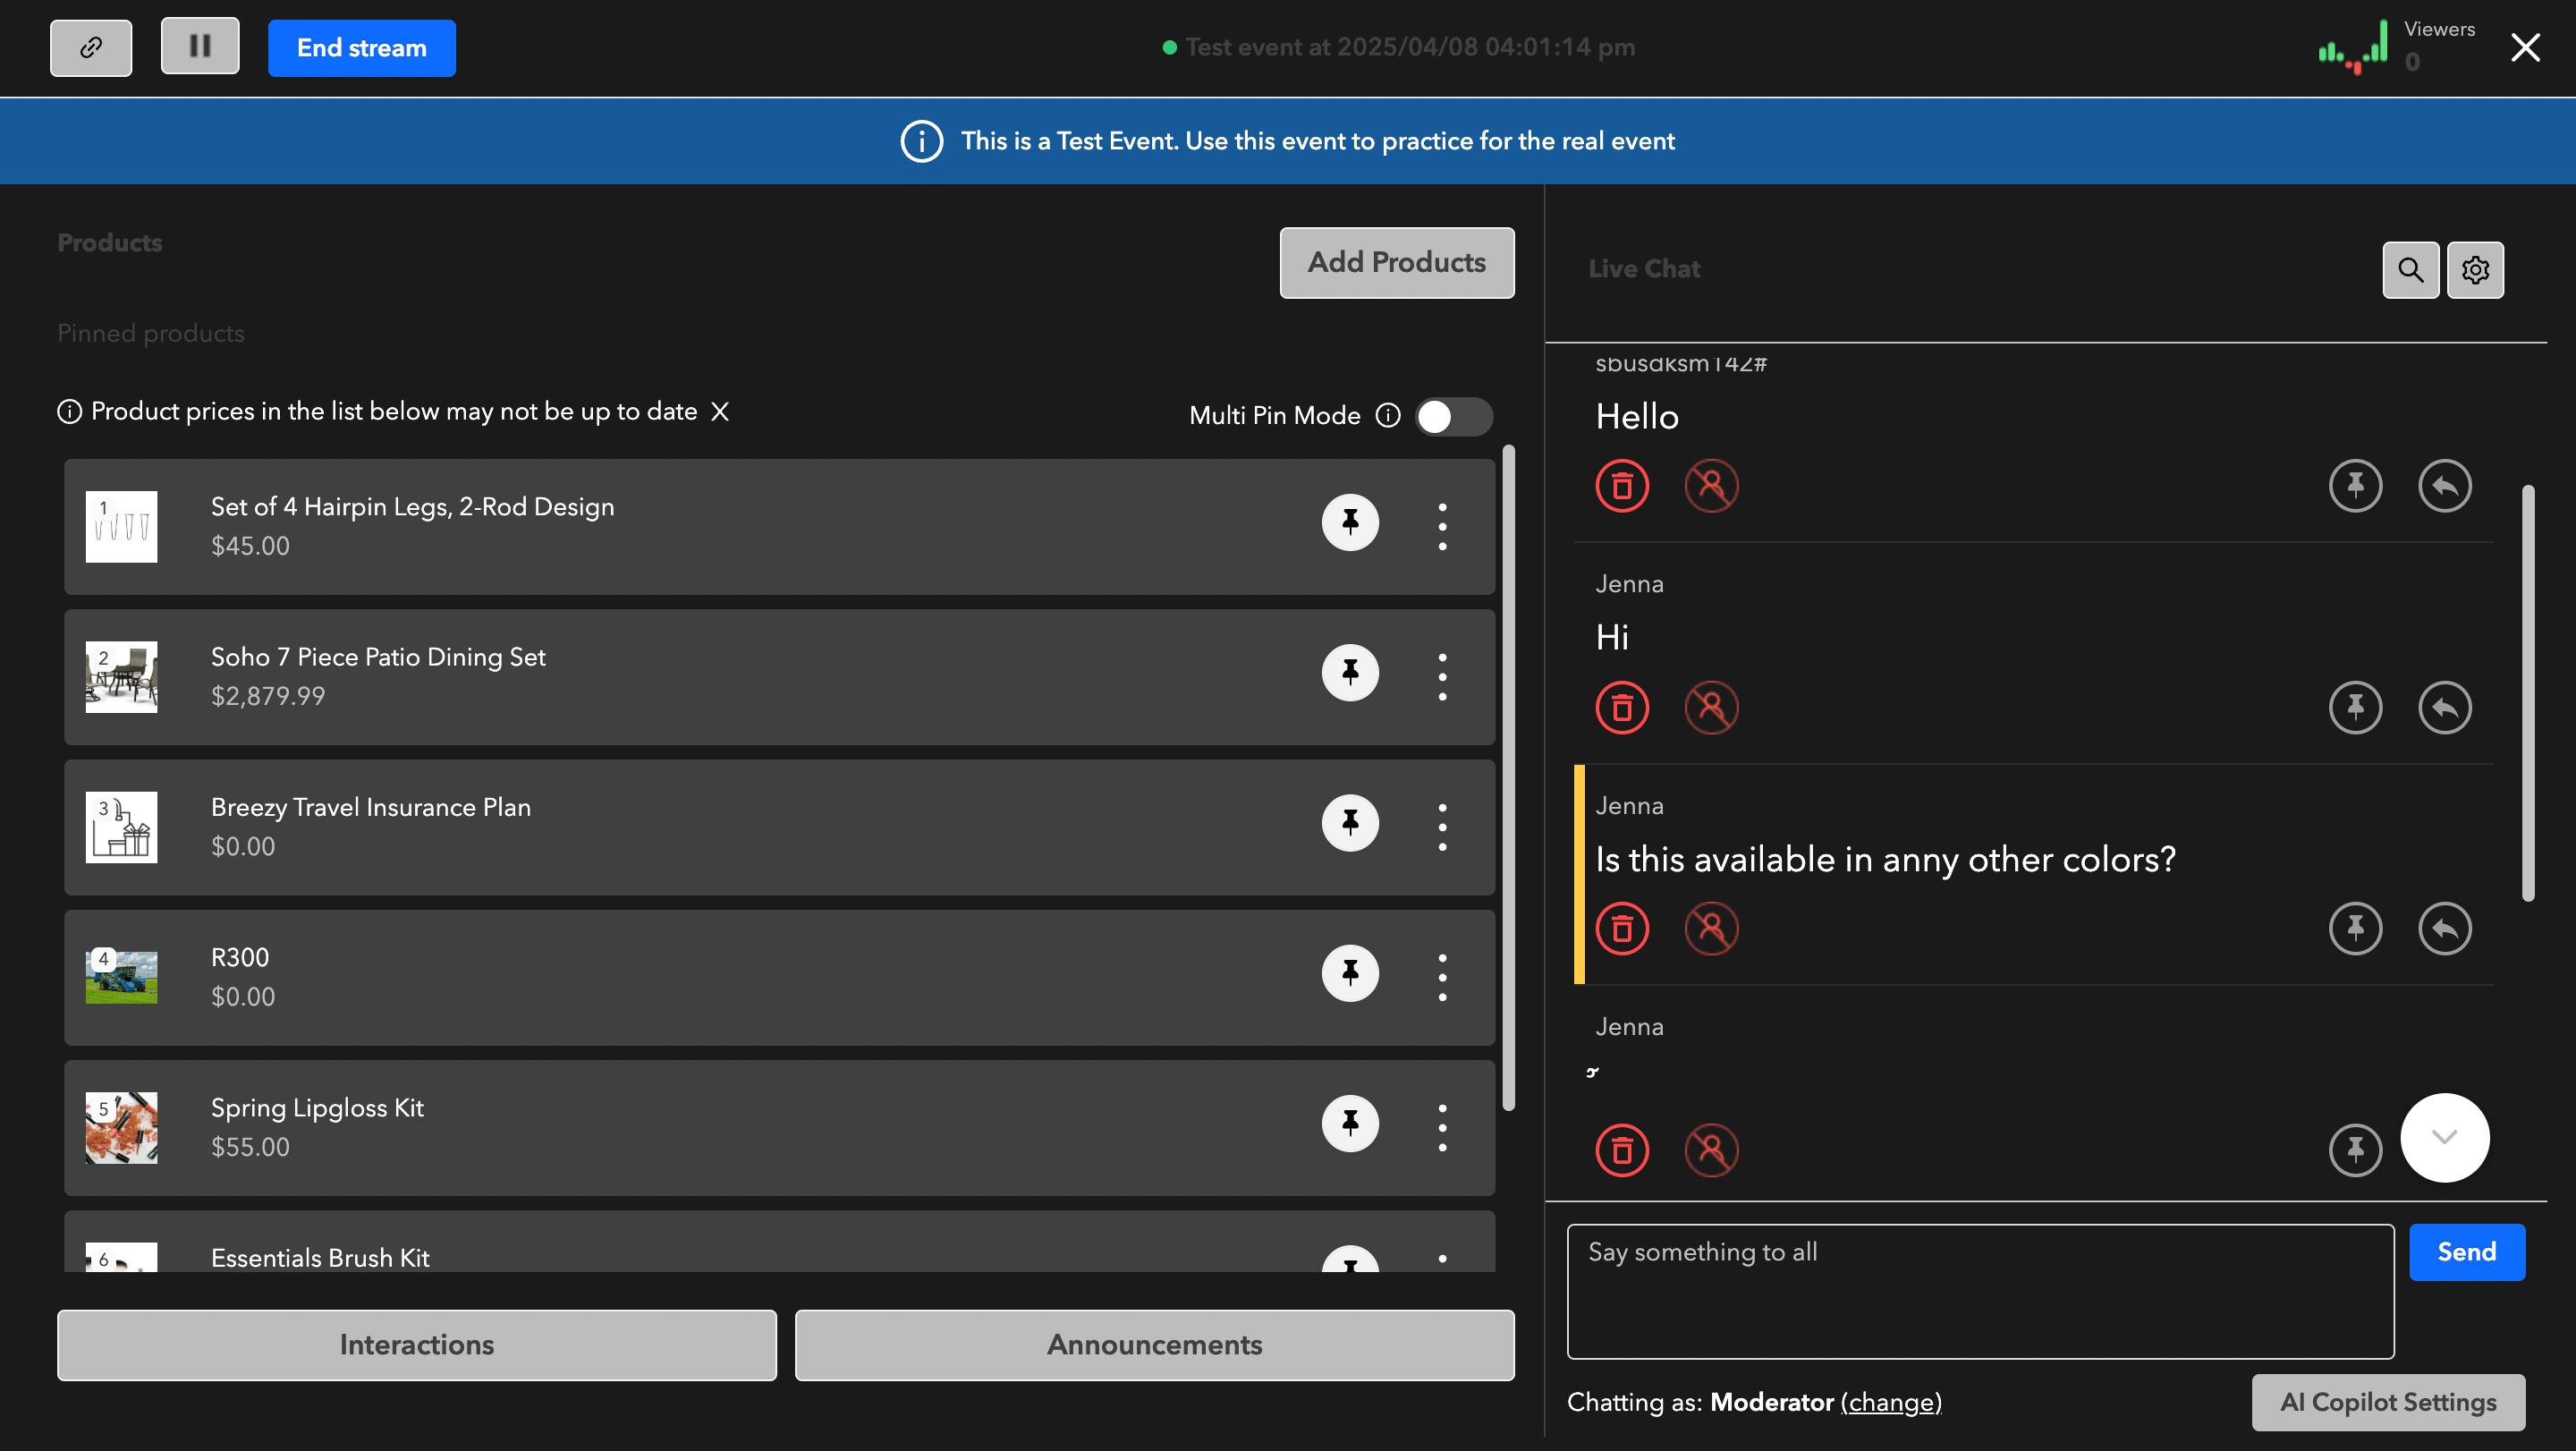Pin the Set of 4 Hairpin Legs product

[x=1351, y=522]
